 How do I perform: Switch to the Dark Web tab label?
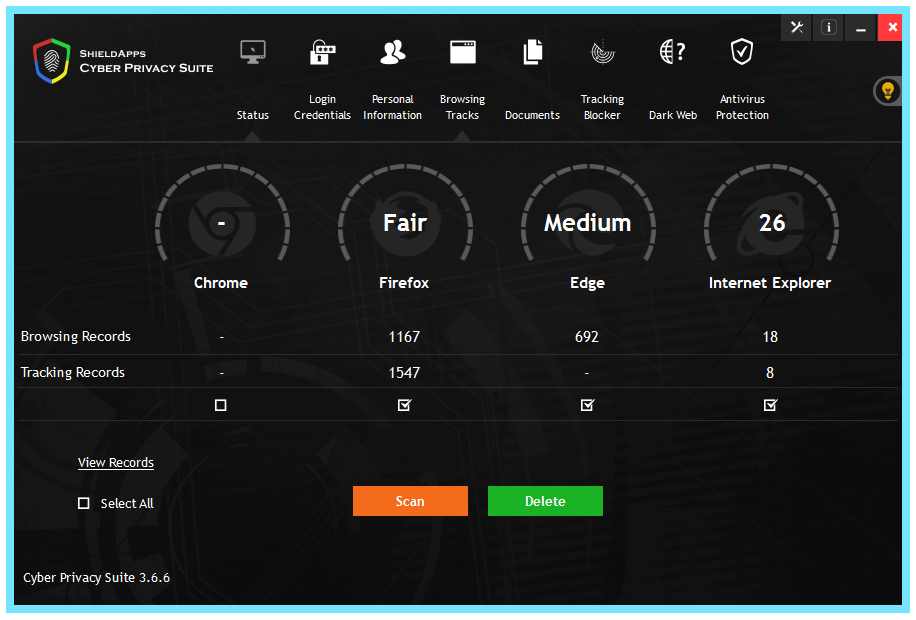point(673,115)
